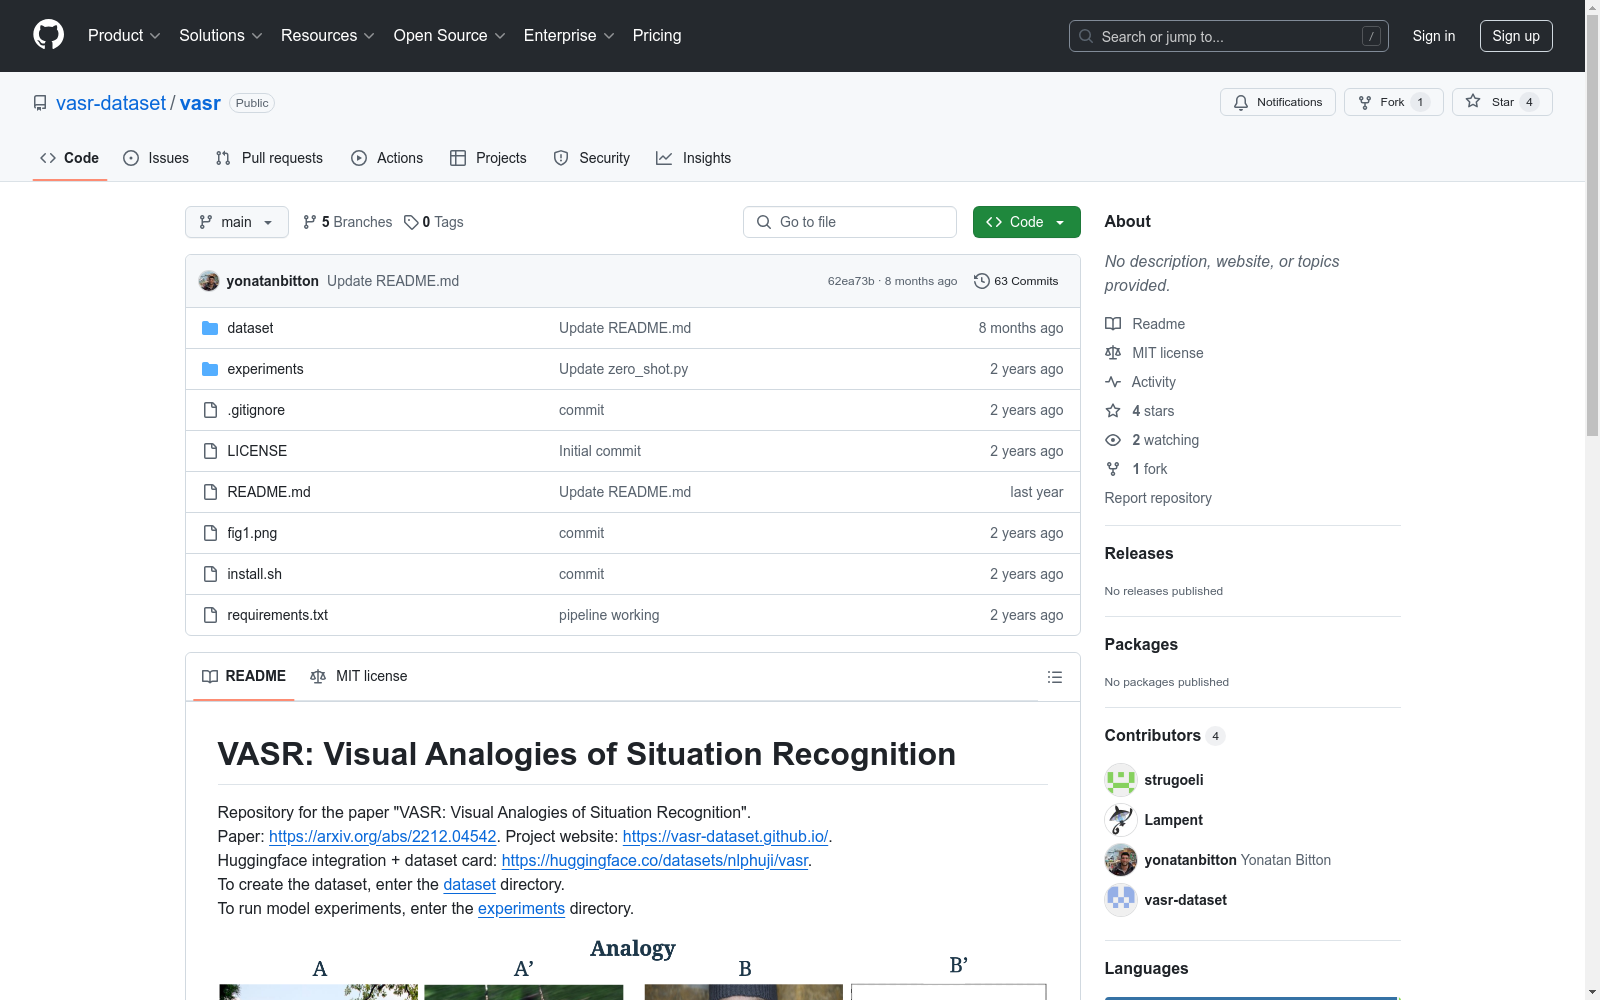View the 0 Tags link
This screenshot has width=1600, height=1000.
[434, 222]
